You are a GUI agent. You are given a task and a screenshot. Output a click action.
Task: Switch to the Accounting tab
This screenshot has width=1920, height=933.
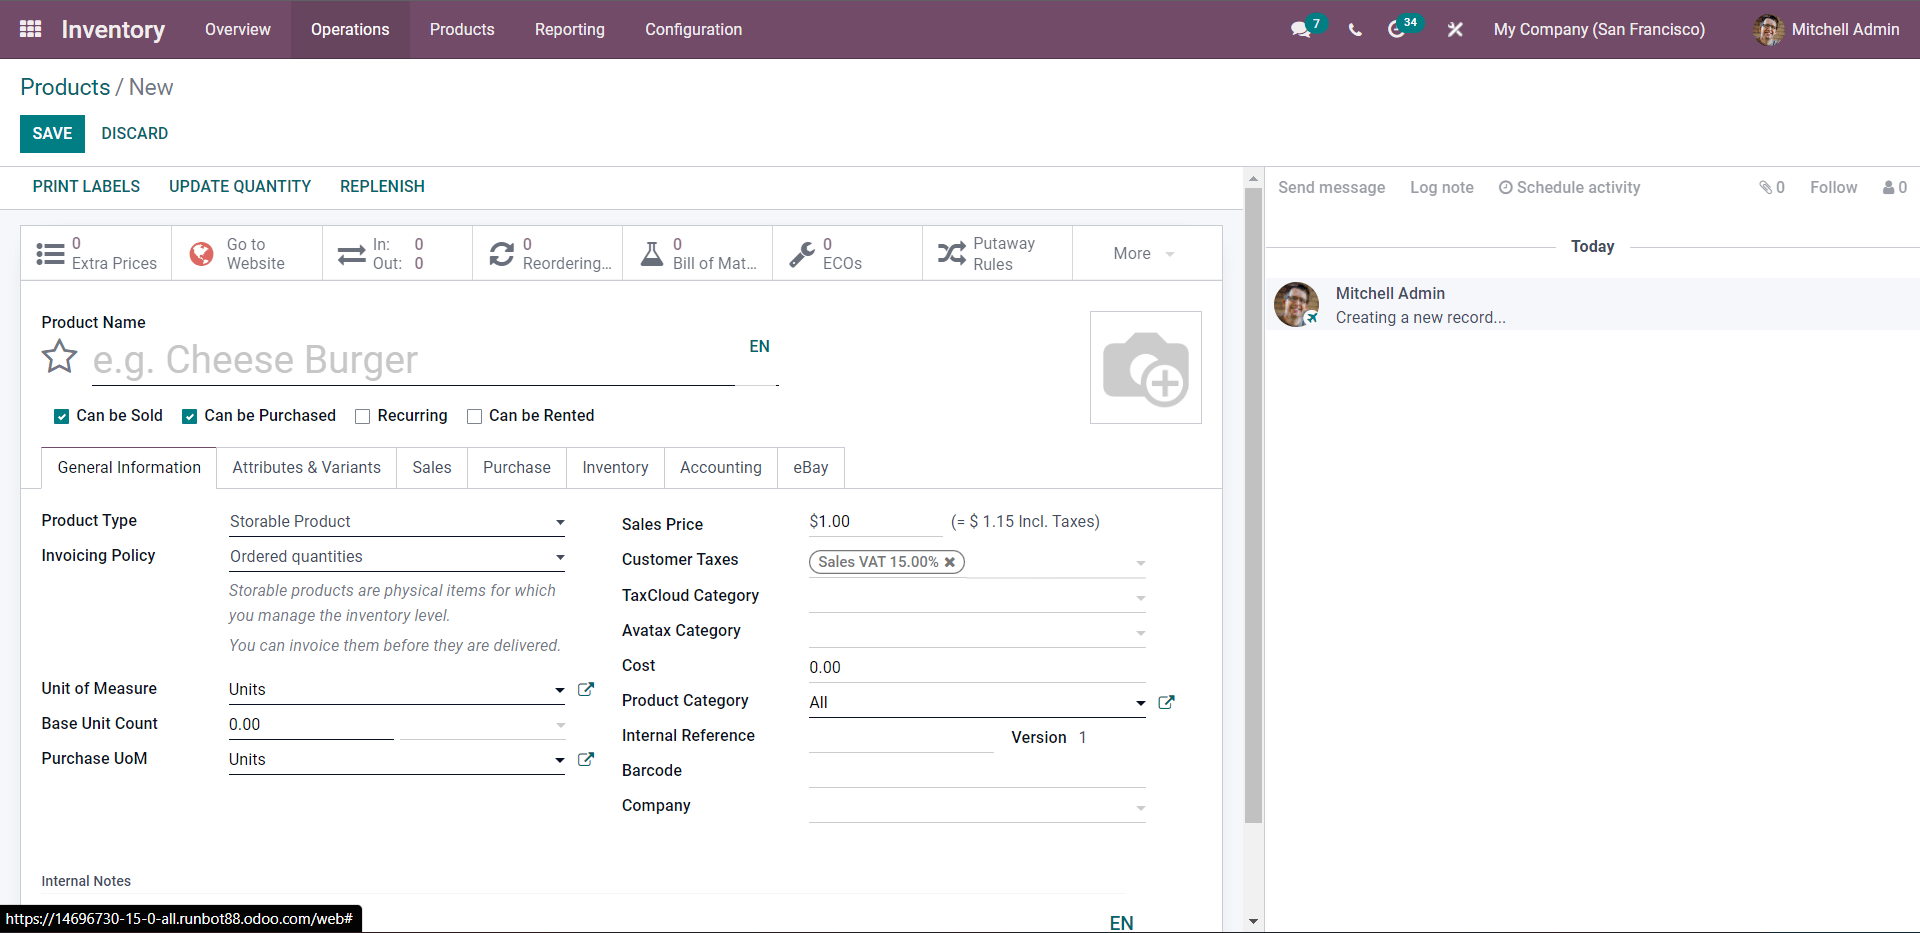point(721,467)
